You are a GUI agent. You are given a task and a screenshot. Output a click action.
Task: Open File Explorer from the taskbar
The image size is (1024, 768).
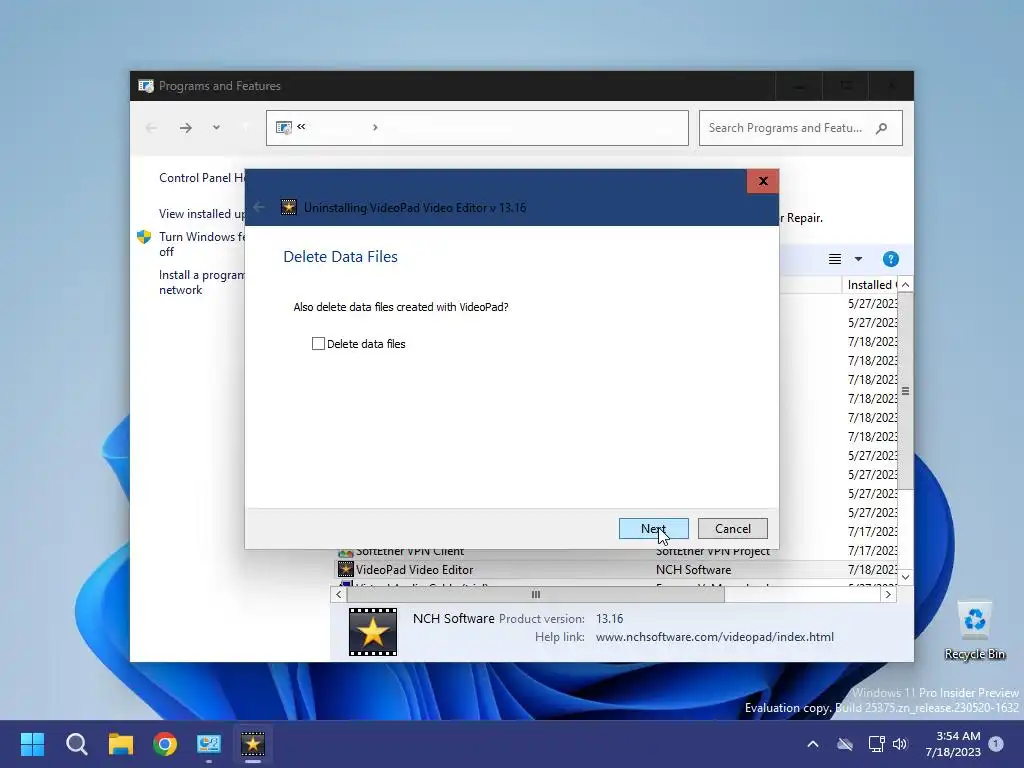click(x=121, y=744)
